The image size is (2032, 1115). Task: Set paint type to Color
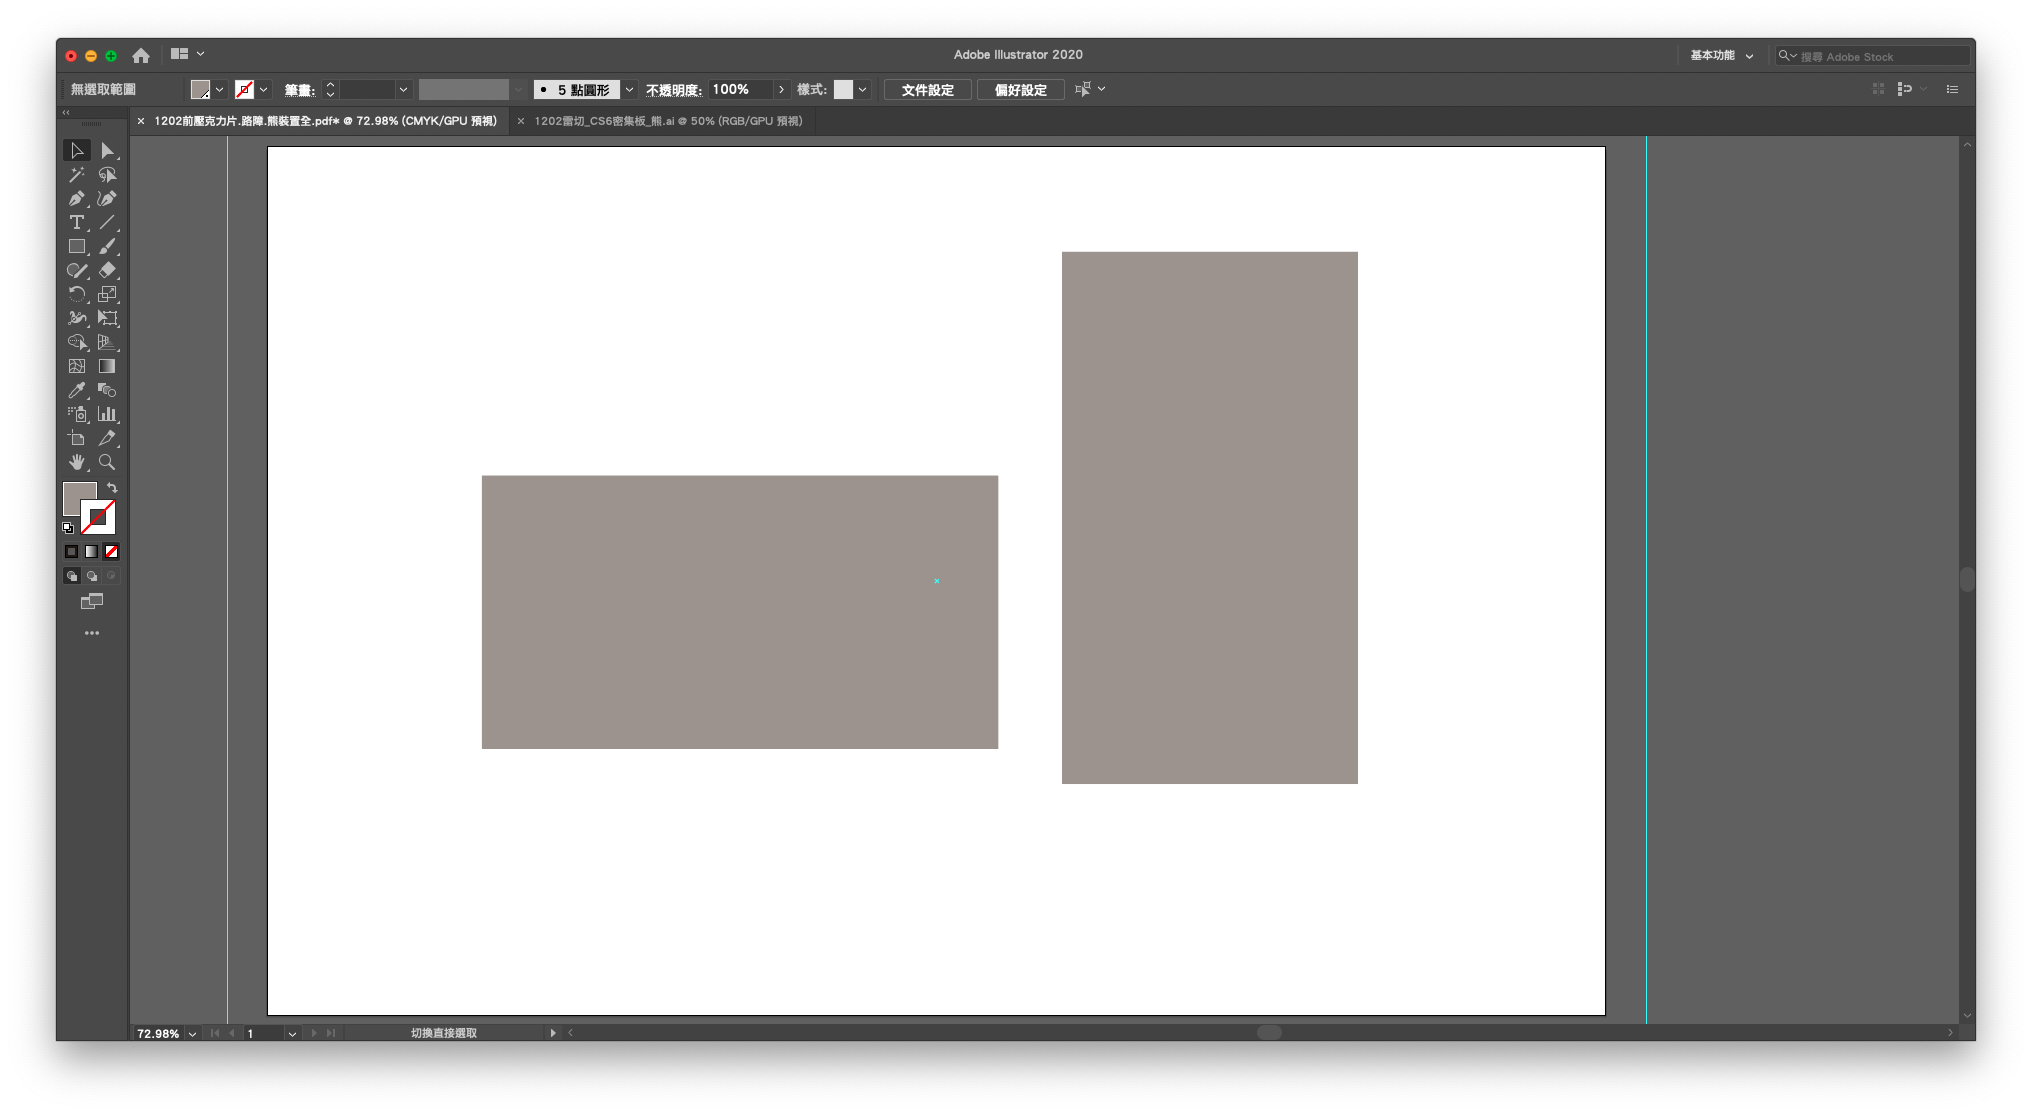71,552
